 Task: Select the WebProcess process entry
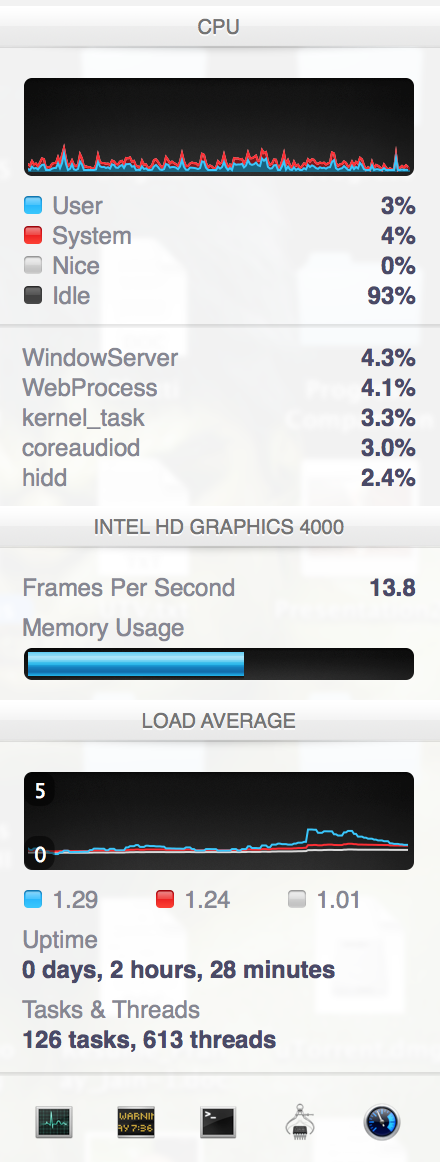coord(219,388)
